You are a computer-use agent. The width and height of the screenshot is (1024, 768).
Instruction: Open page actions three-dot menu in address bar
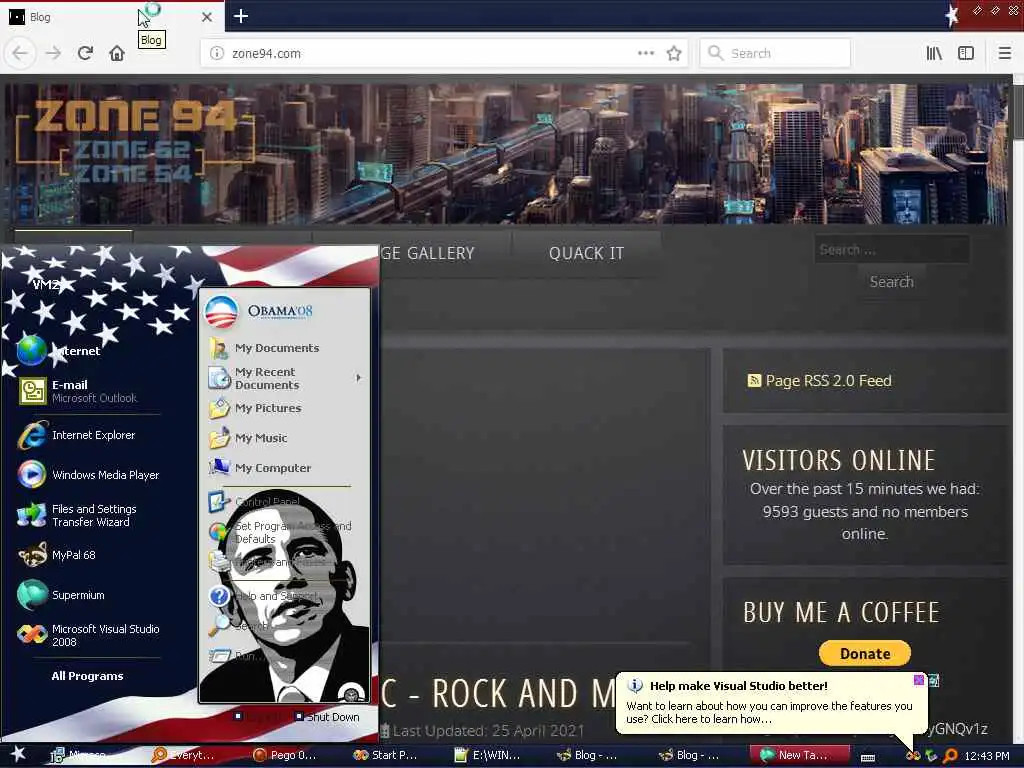coord(645,53)
